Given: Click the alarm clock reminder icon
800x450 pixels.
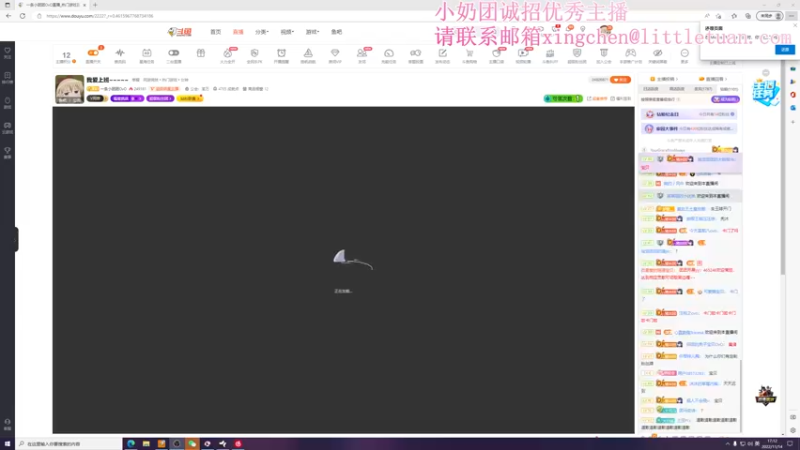Looking at the screenshot, I should [x=281, y=53].
